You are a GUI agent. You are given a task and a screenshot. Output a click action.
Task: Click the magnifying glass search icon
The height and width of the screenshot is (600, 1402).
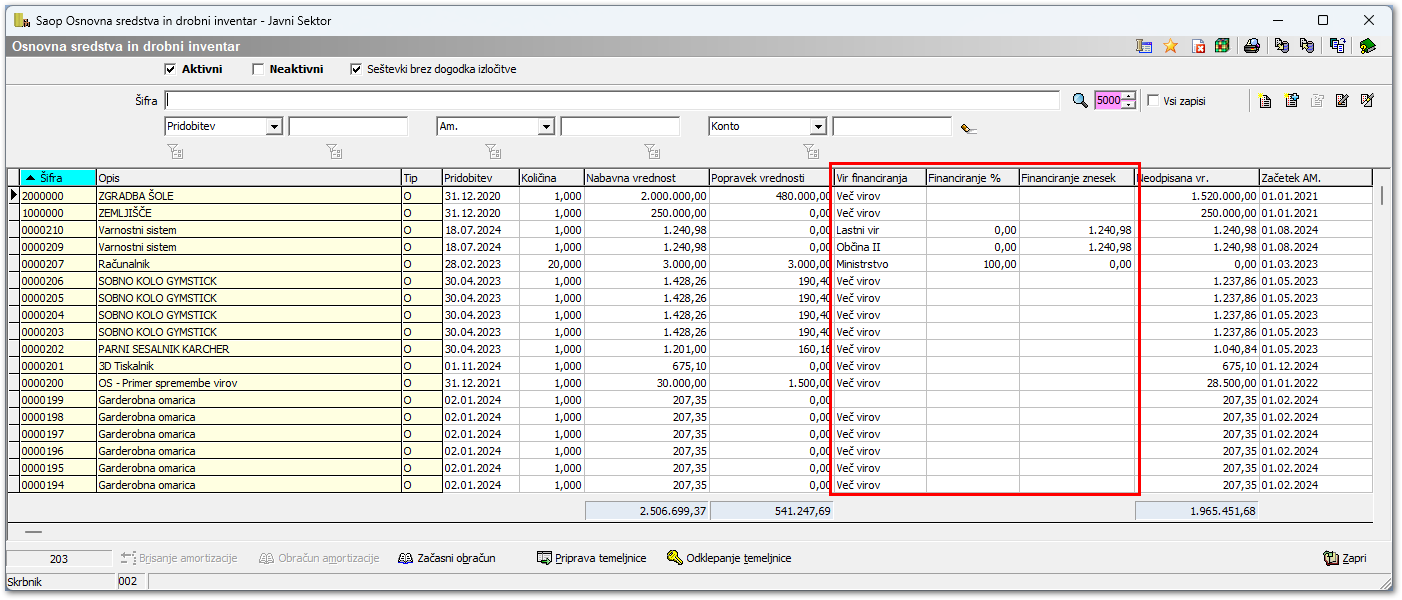1079,100
